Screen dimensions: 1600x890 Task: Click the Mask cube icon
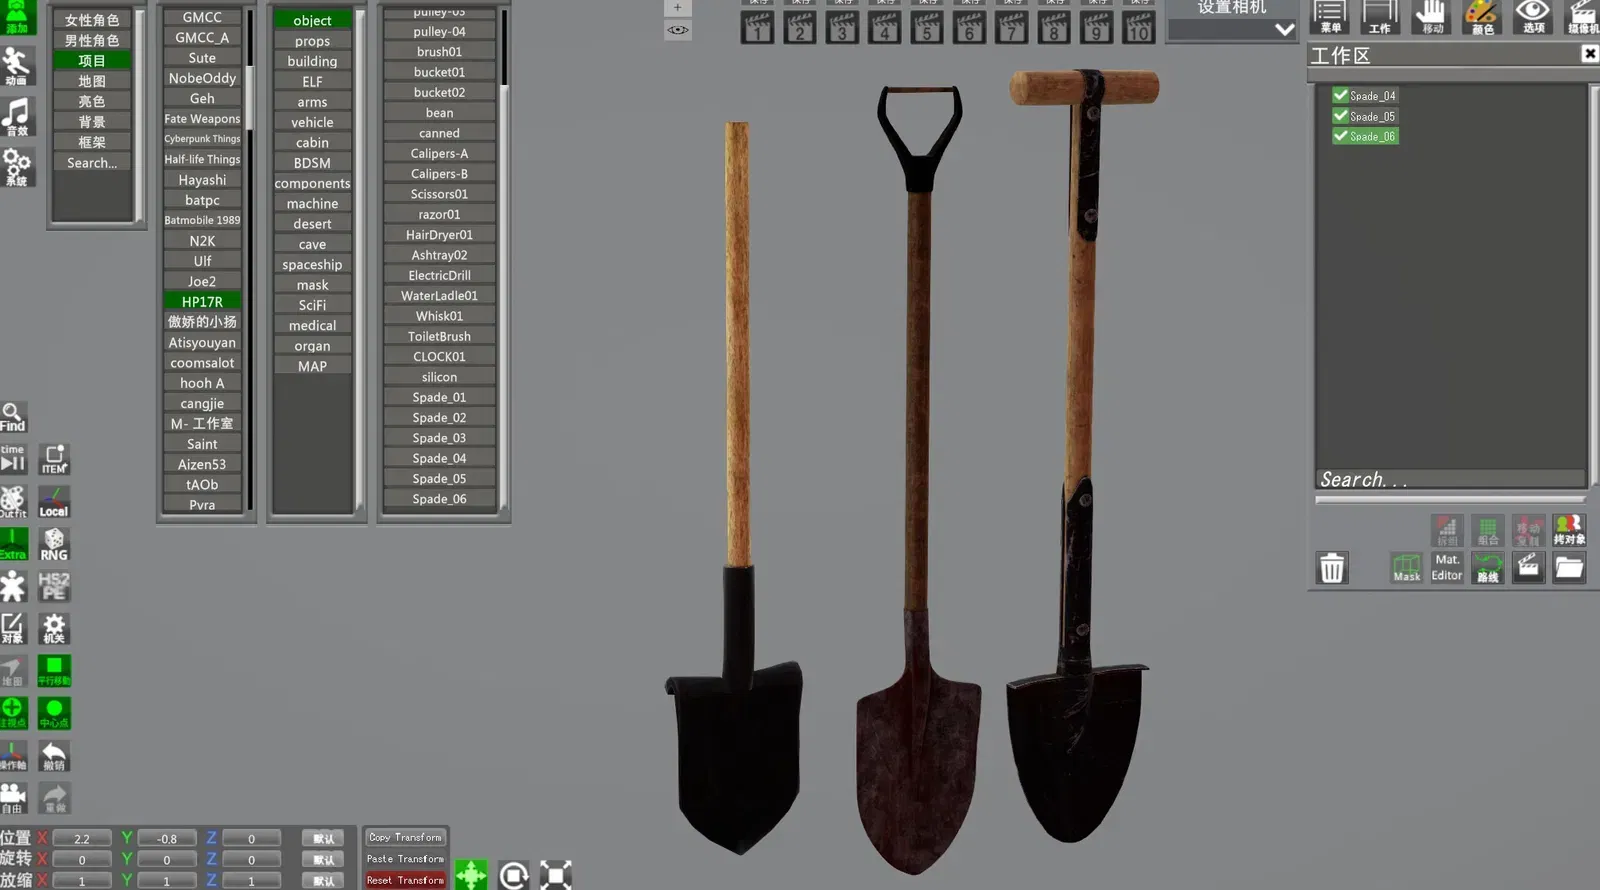(x=1407, y=568)
